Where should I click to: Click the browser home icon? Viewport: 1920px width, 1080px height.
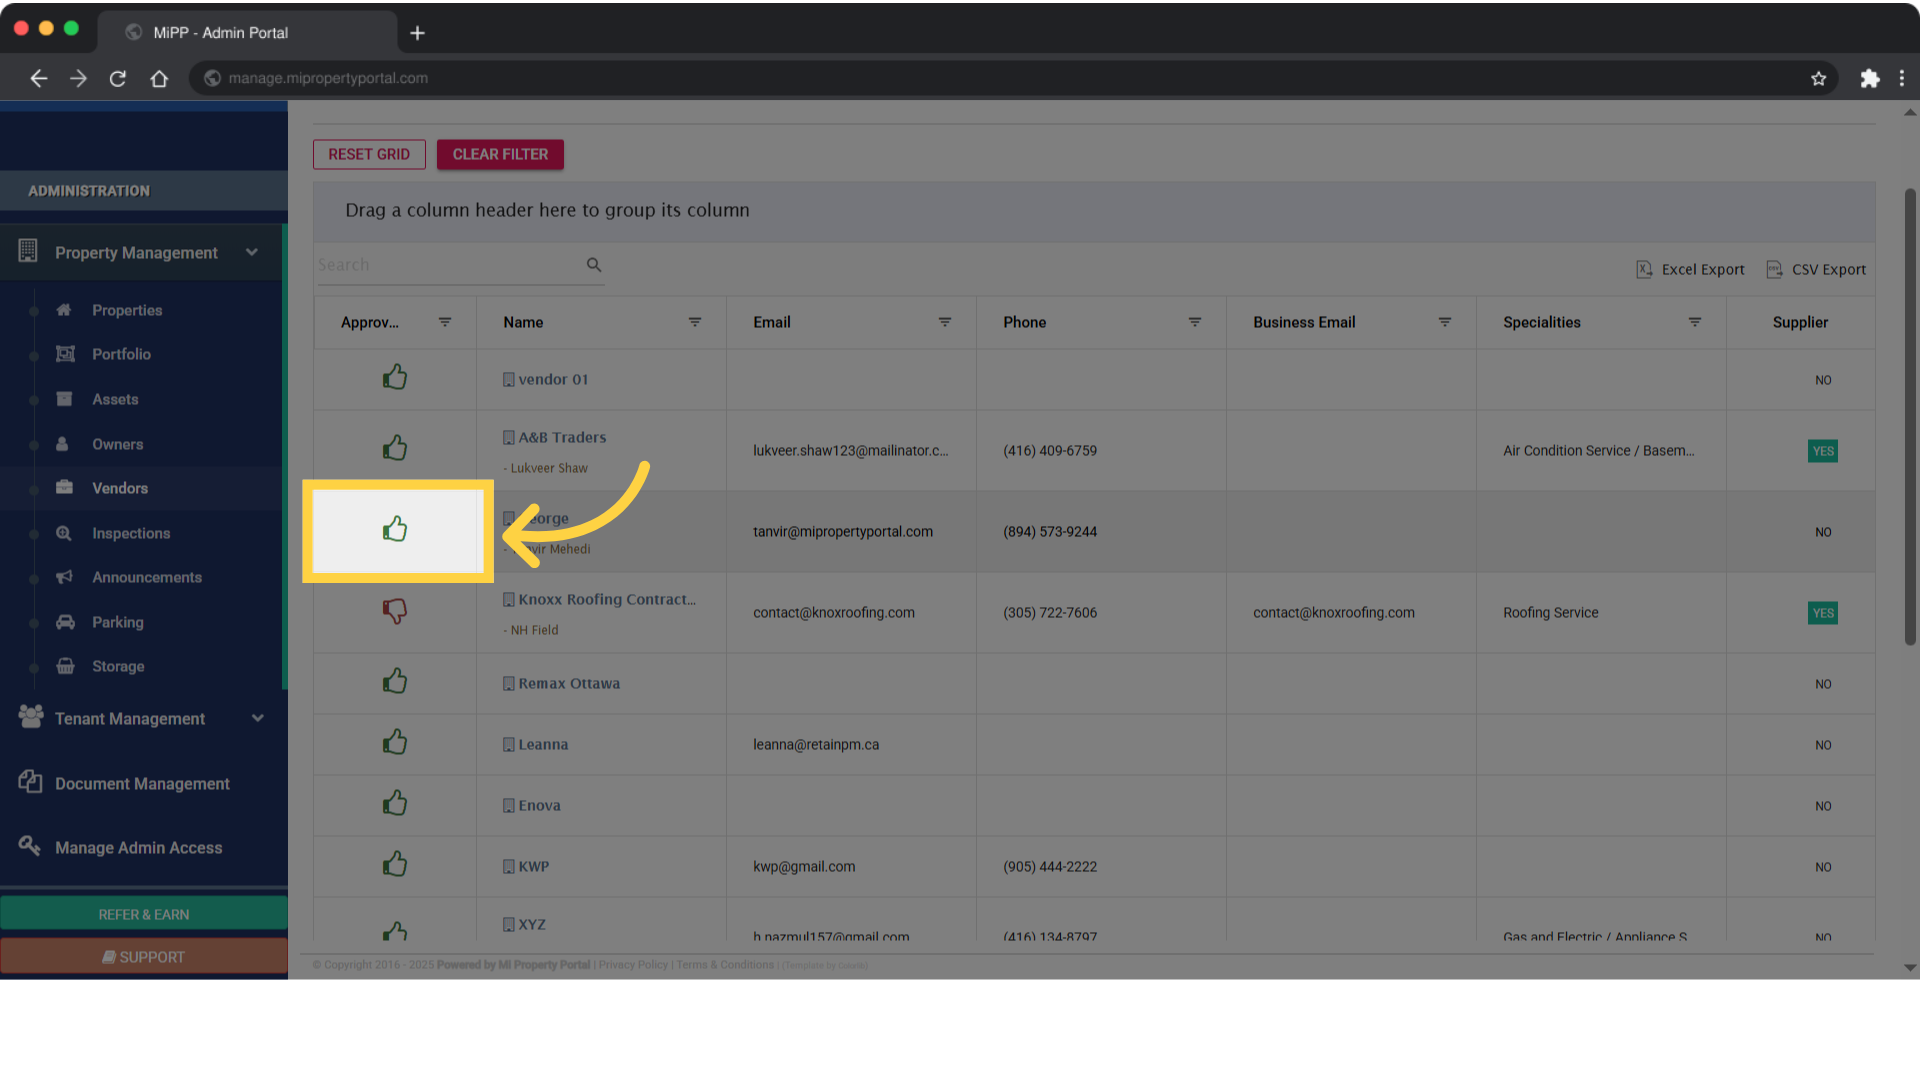159,78
